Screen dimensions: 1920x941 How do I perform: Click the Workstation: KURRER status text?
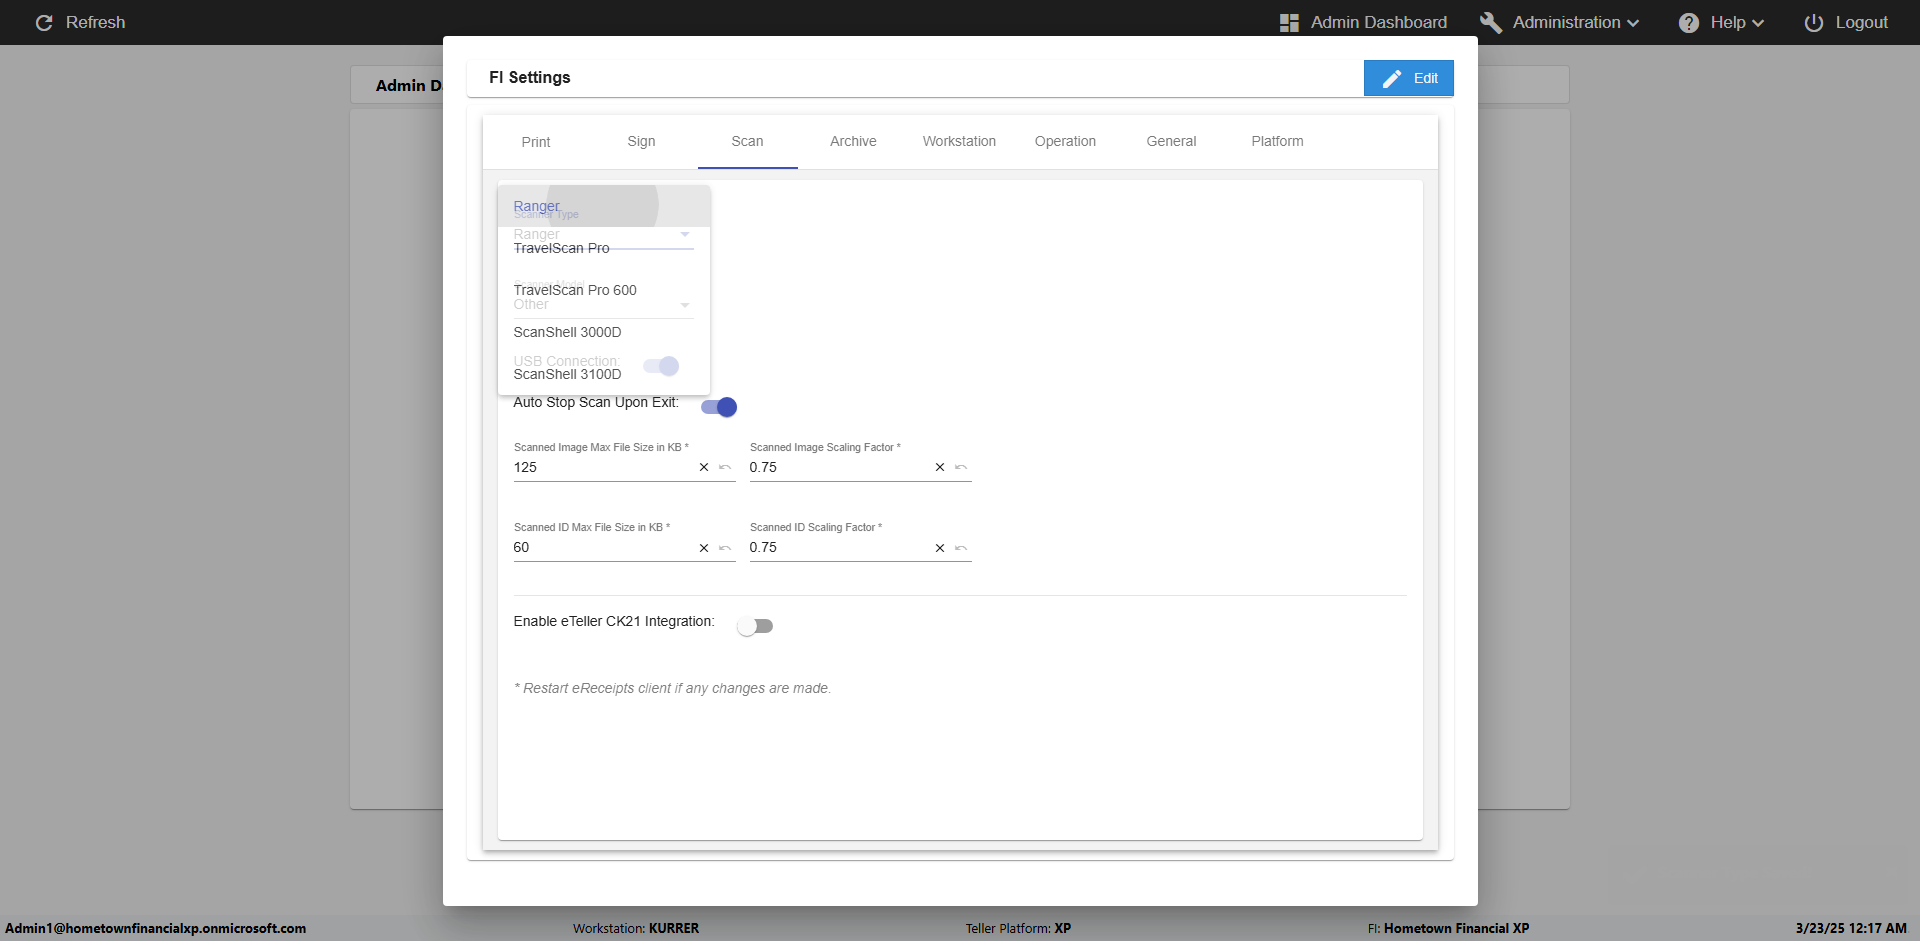[x=636, y=928]
